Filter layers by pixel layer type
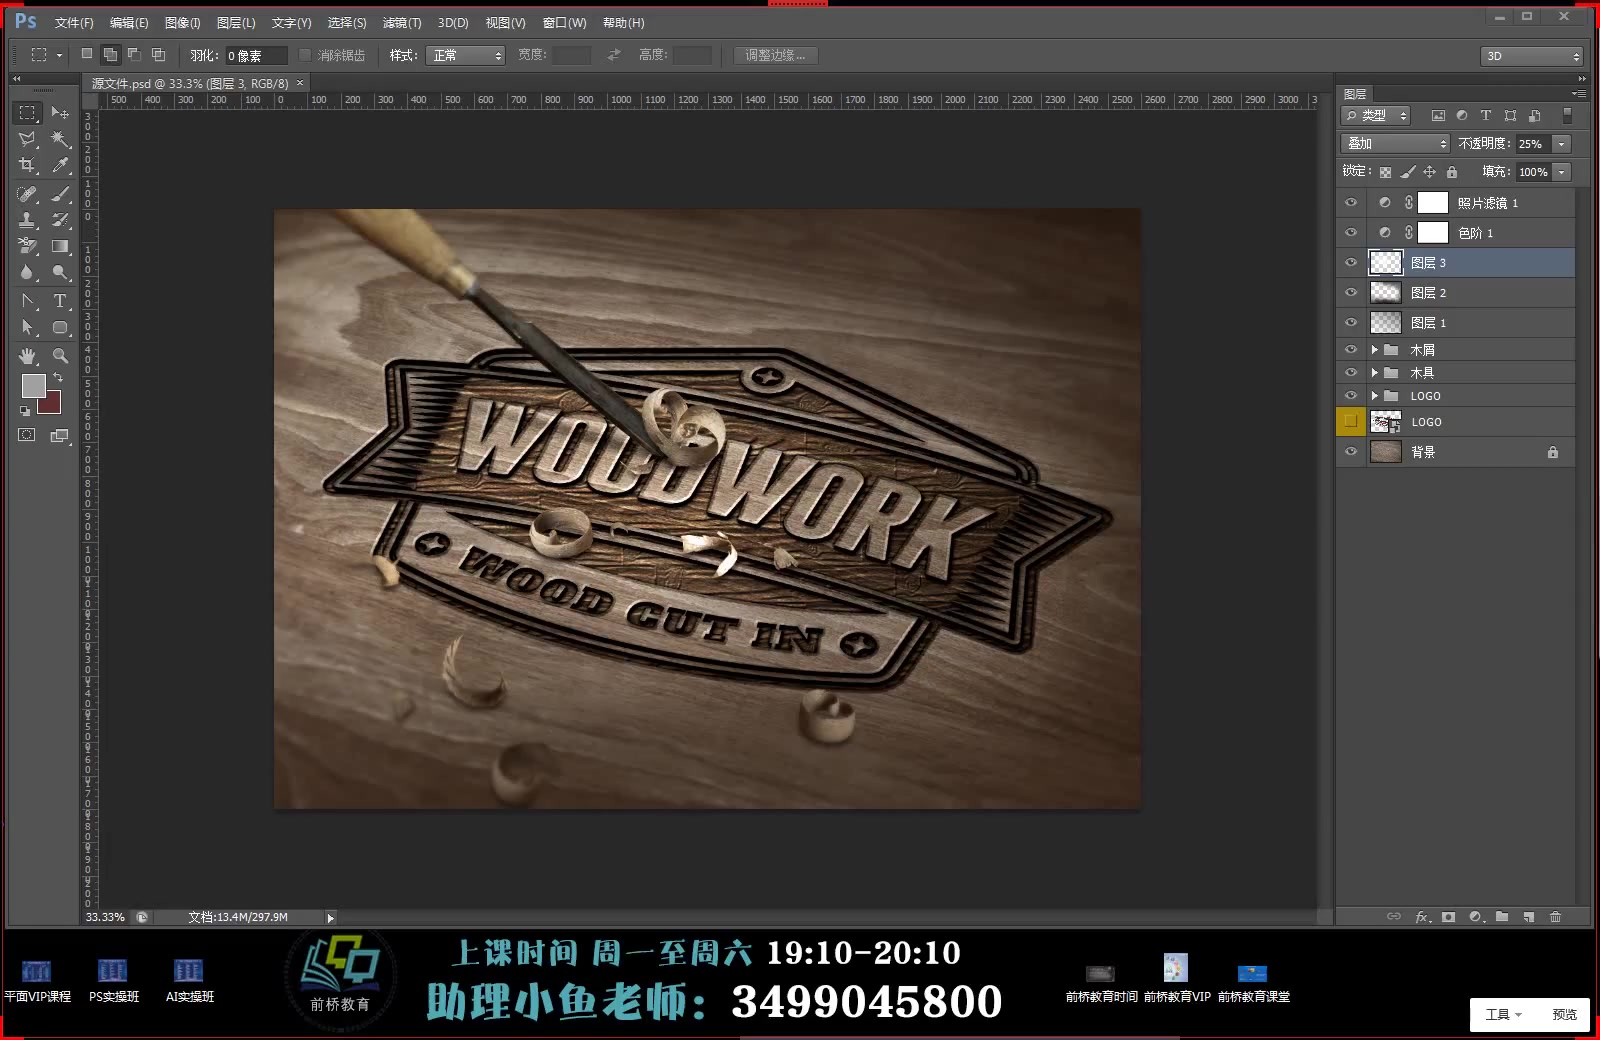 1438,115
